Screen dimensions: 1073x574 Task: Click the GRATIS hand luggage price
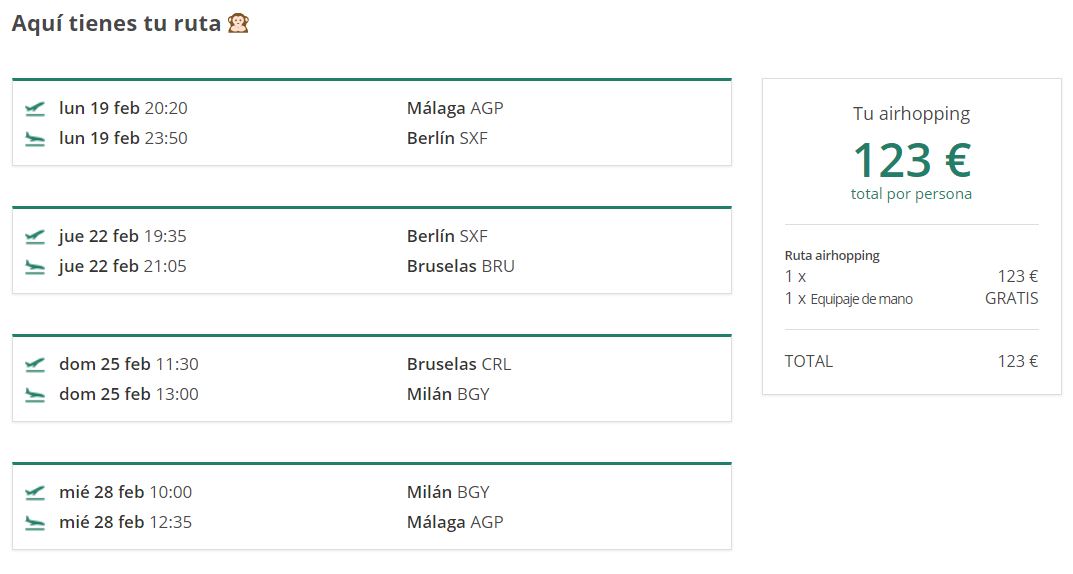(x=1011, y=298)
